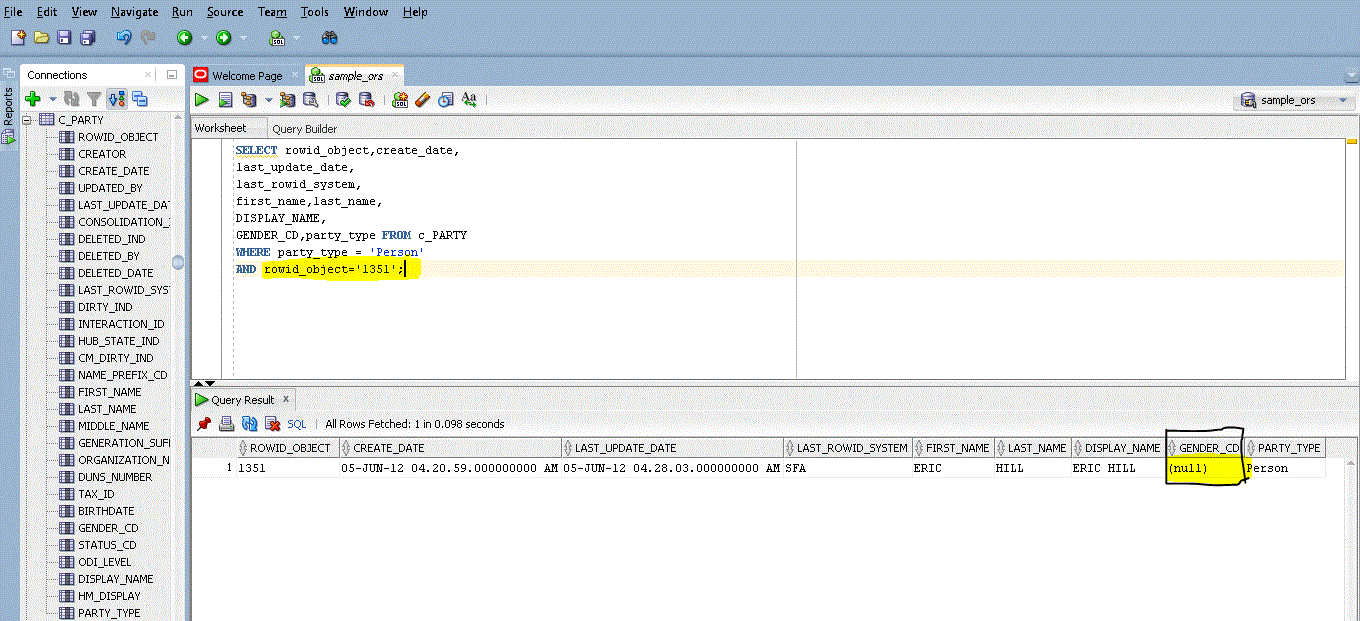The height and width of the screenshot is (621, 1360).
Task: Click the FIRST_NAME column header
Action: click(953, 448)
